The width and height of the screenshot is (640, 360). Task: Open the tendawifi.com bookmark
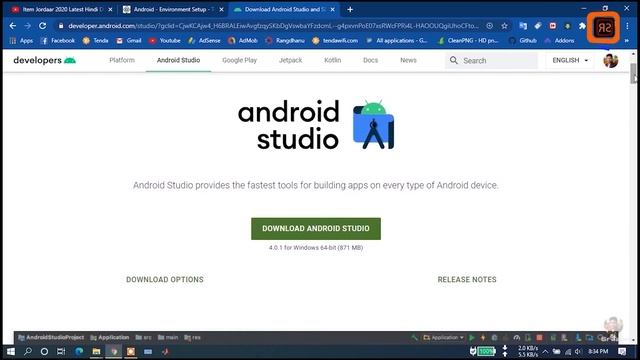click(x=335, y=40)
